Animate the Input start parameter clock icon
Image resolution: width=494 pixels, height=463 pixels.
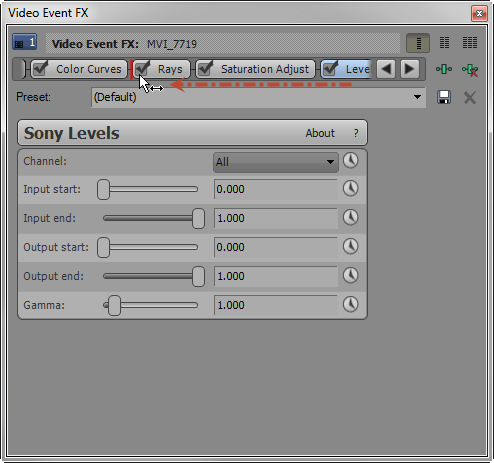pyautogui.click(x=351, y=189)
